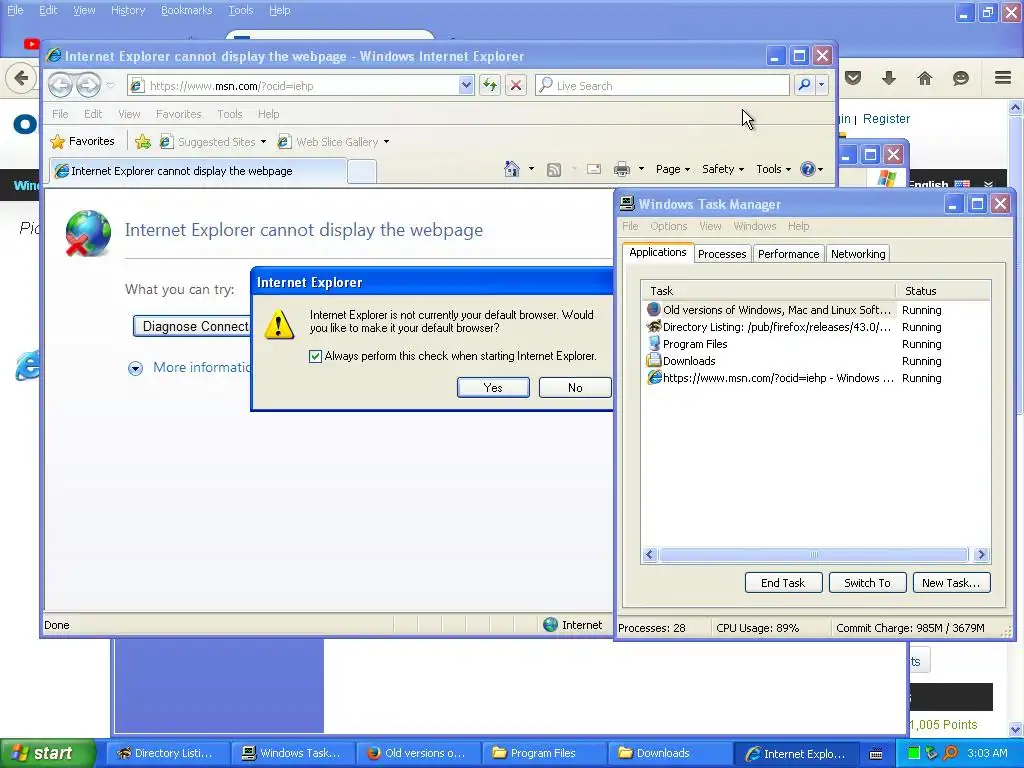Click Switch To button
Image resolution: width=1024 pixels, height=768 pixels.
point(867,583)
